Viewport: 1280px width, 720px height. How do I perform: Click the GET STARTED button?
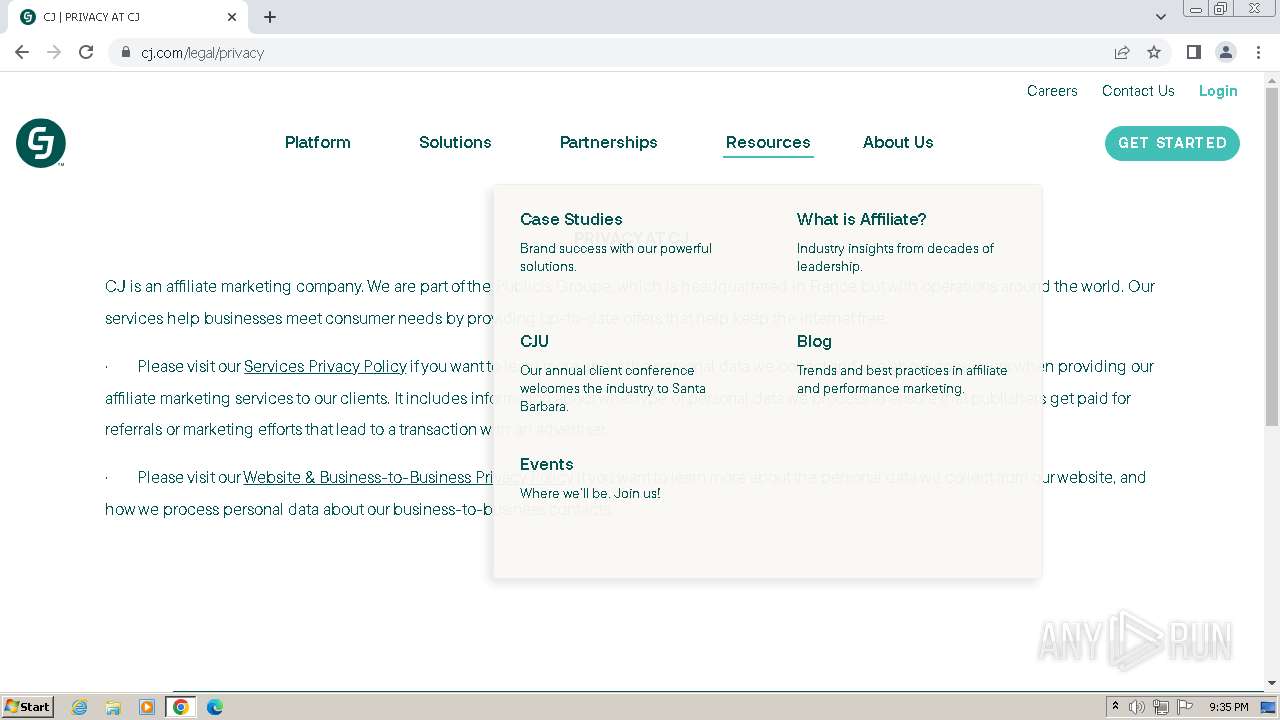click(1172, 143)
